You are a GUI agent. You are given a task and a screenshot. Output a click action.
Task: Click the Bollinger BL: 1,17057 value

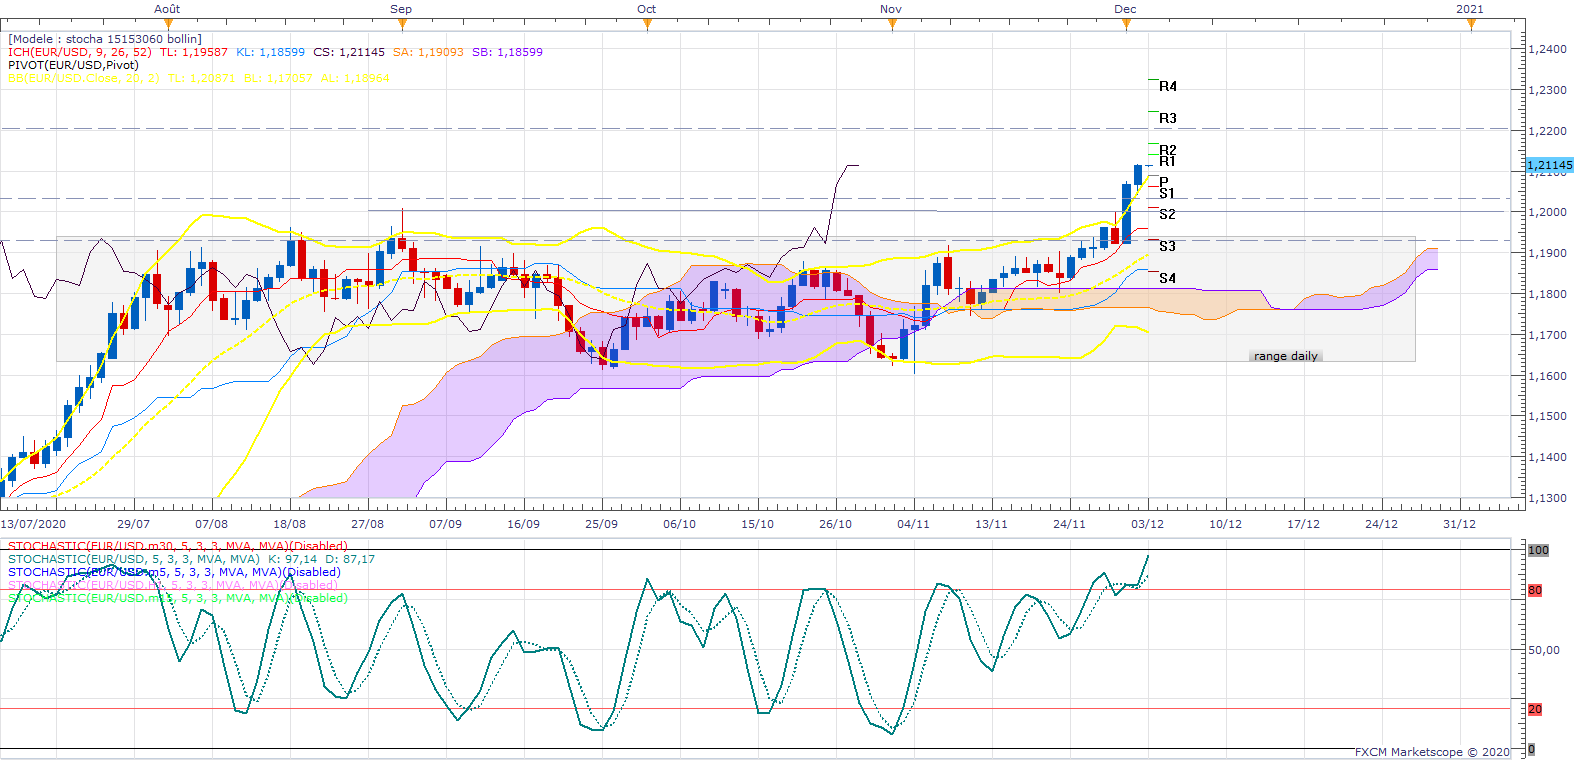pos(278,78)
